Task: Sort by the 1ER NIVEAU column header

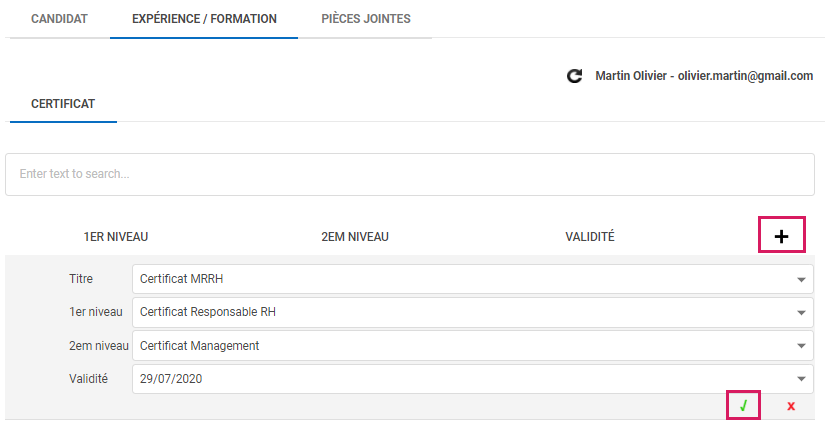Action: [x=116, y=237]
